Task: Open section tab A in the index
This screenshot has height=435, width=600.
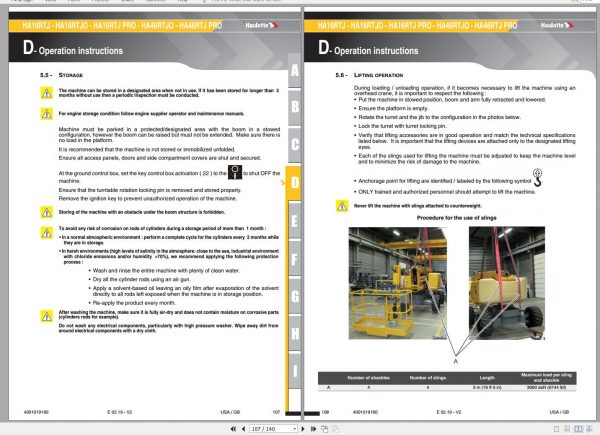Action: click(295, 70)
